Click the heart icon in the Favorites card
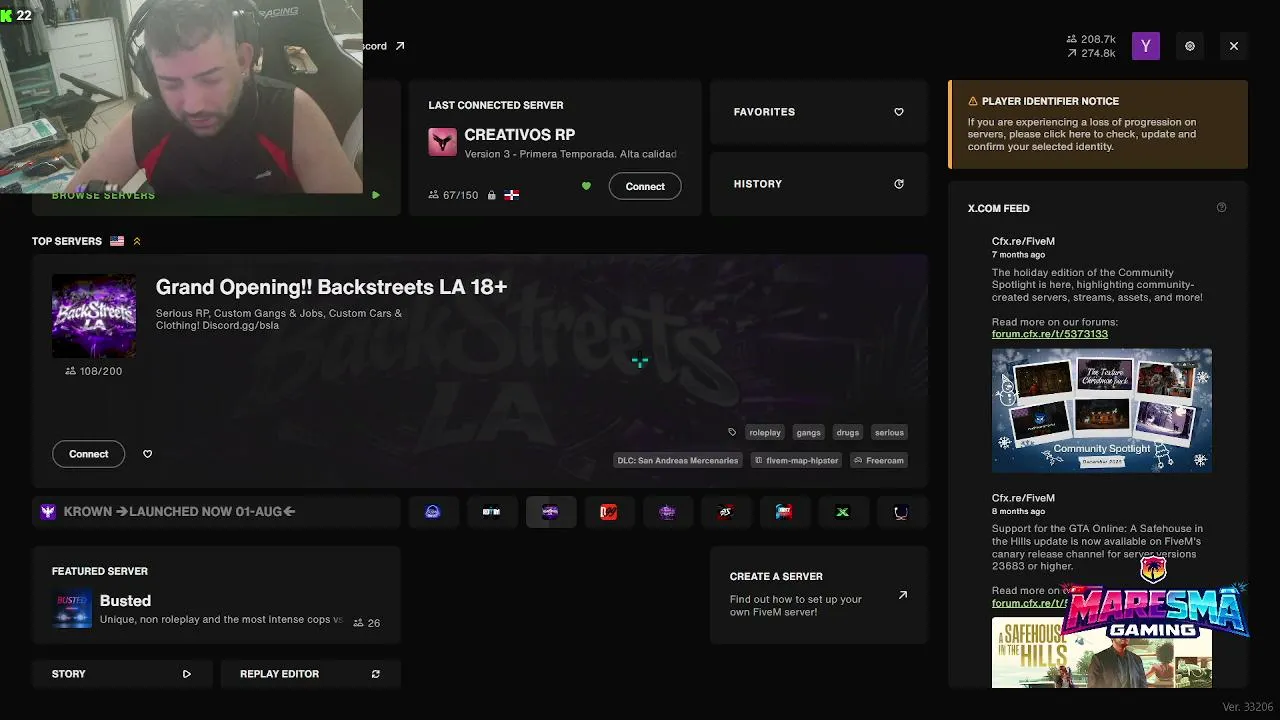 899,112
